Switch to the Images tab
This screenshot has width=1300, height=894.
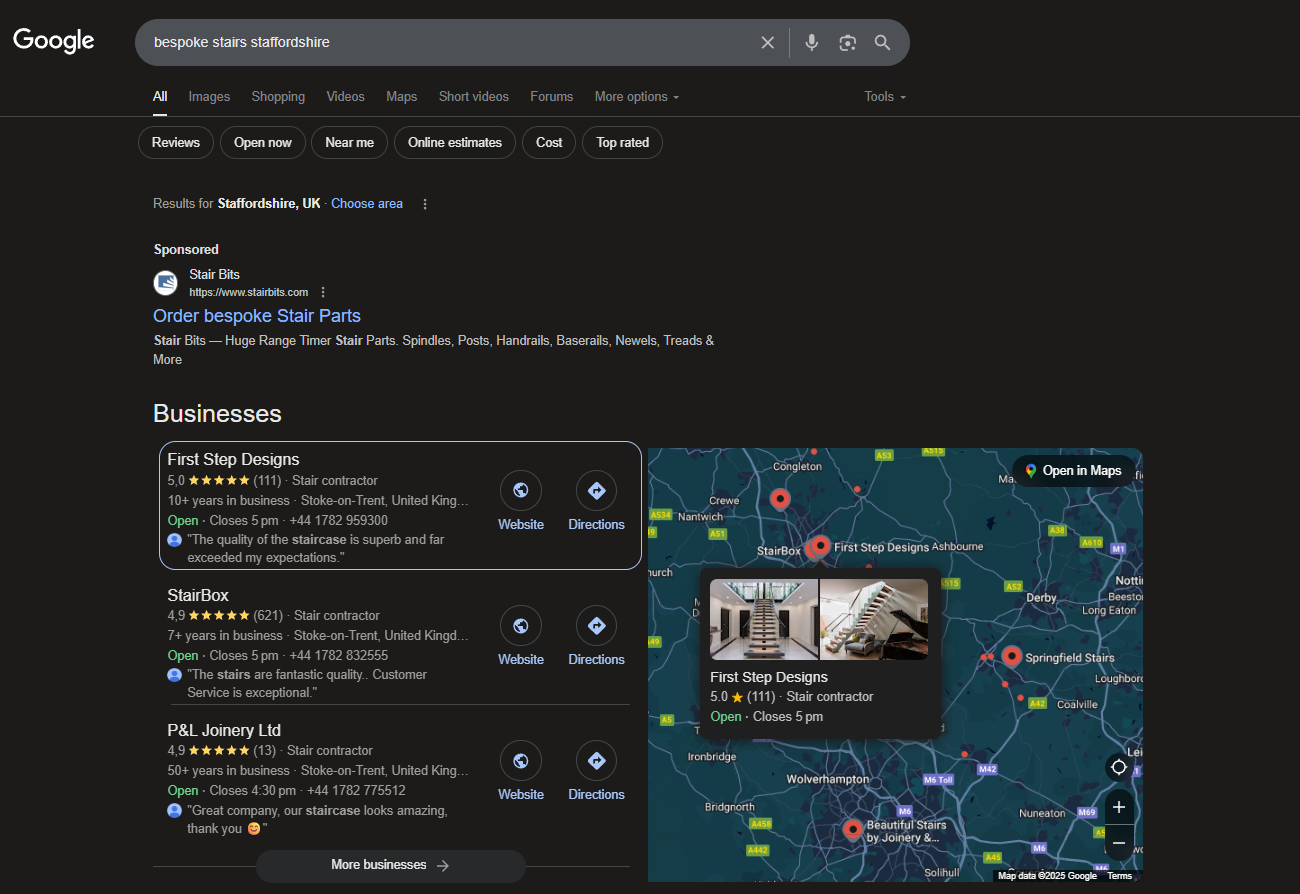[x=209, y=97]
